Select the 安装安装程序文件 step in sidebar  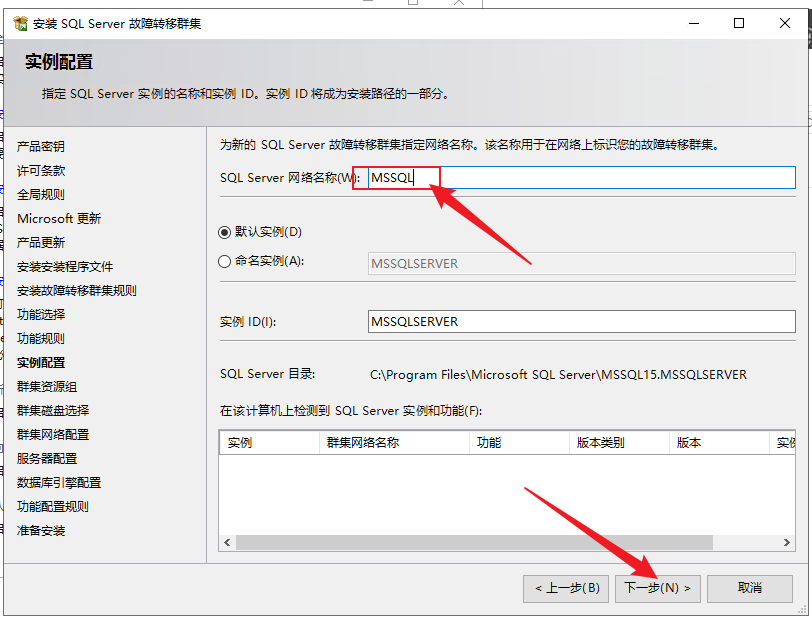coord(65,267)
